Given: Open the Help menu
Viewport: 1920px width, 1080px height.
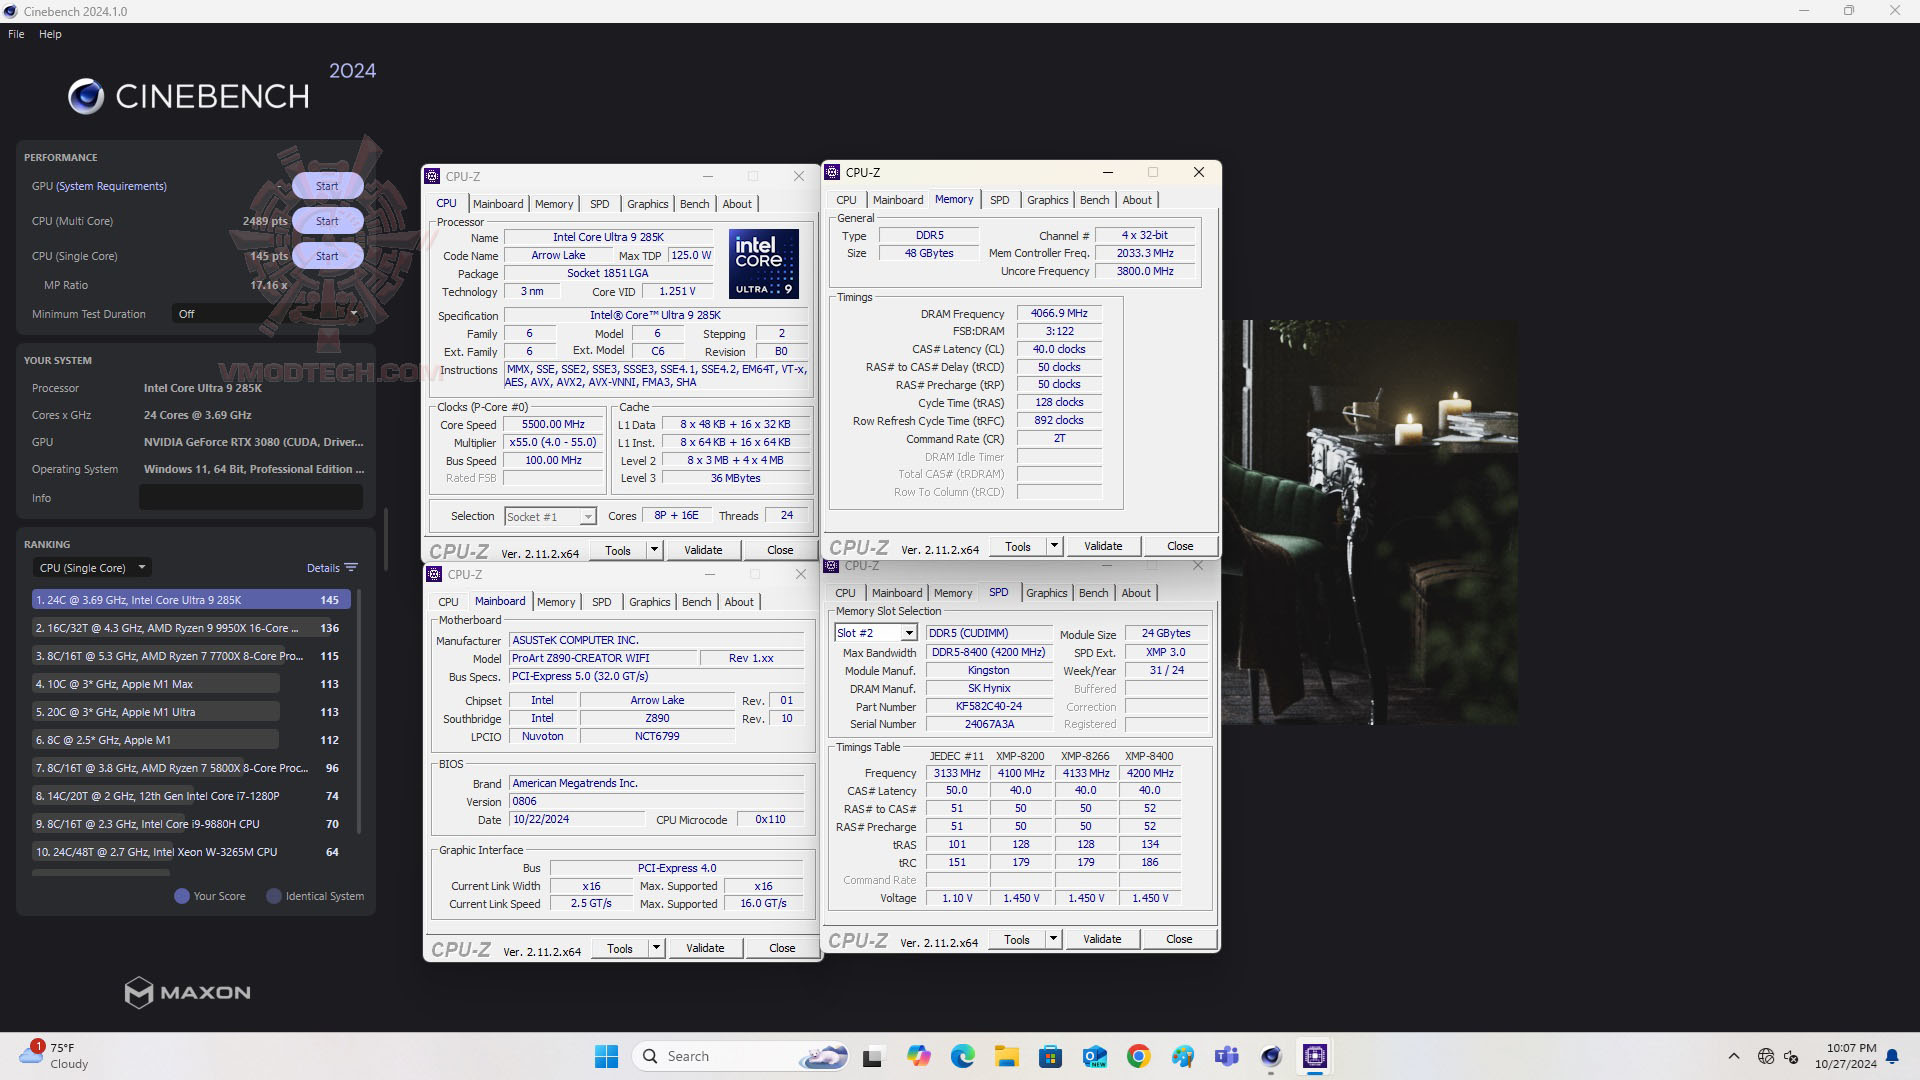Looking at the screenshot, I should 50,34.
